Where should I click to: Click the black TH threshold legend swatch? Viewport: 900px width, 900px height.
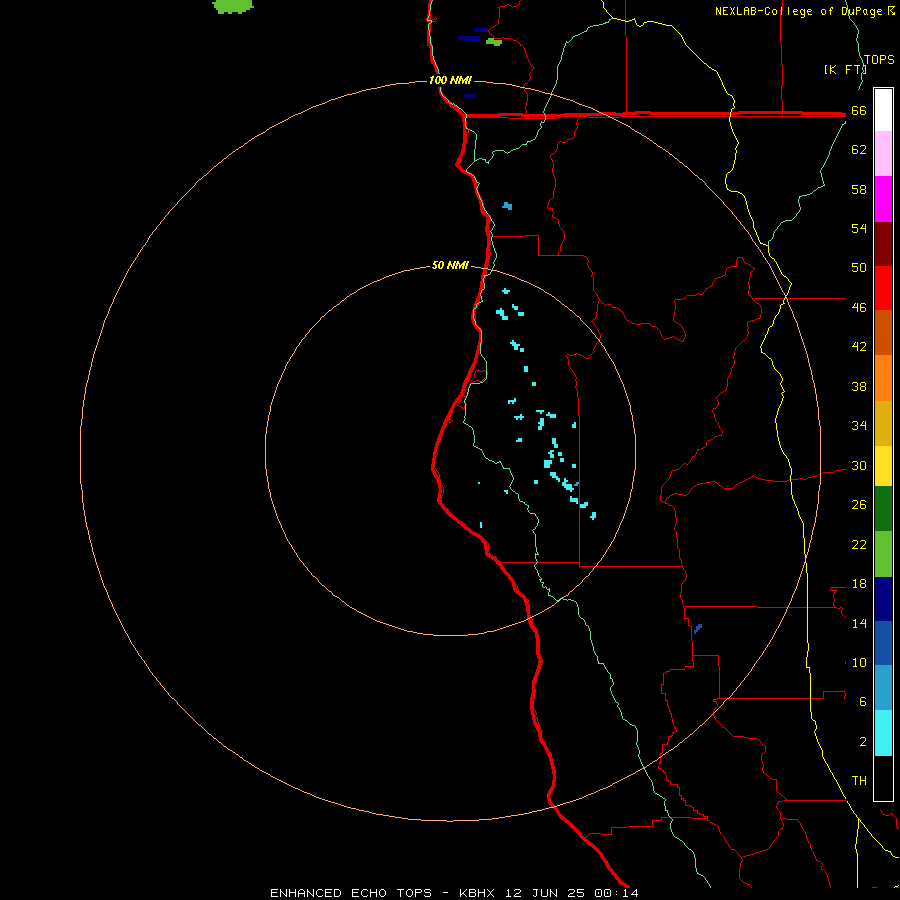[x=883, y=778]
